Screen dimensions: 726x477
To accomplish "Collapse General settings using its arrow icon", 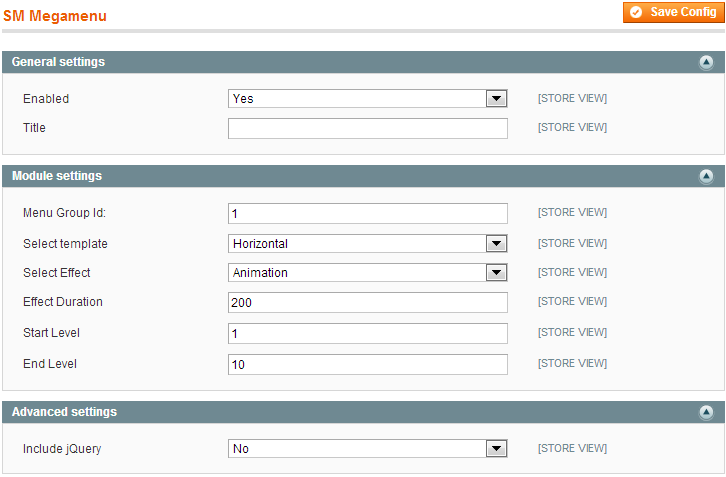I will coord(706,62).
